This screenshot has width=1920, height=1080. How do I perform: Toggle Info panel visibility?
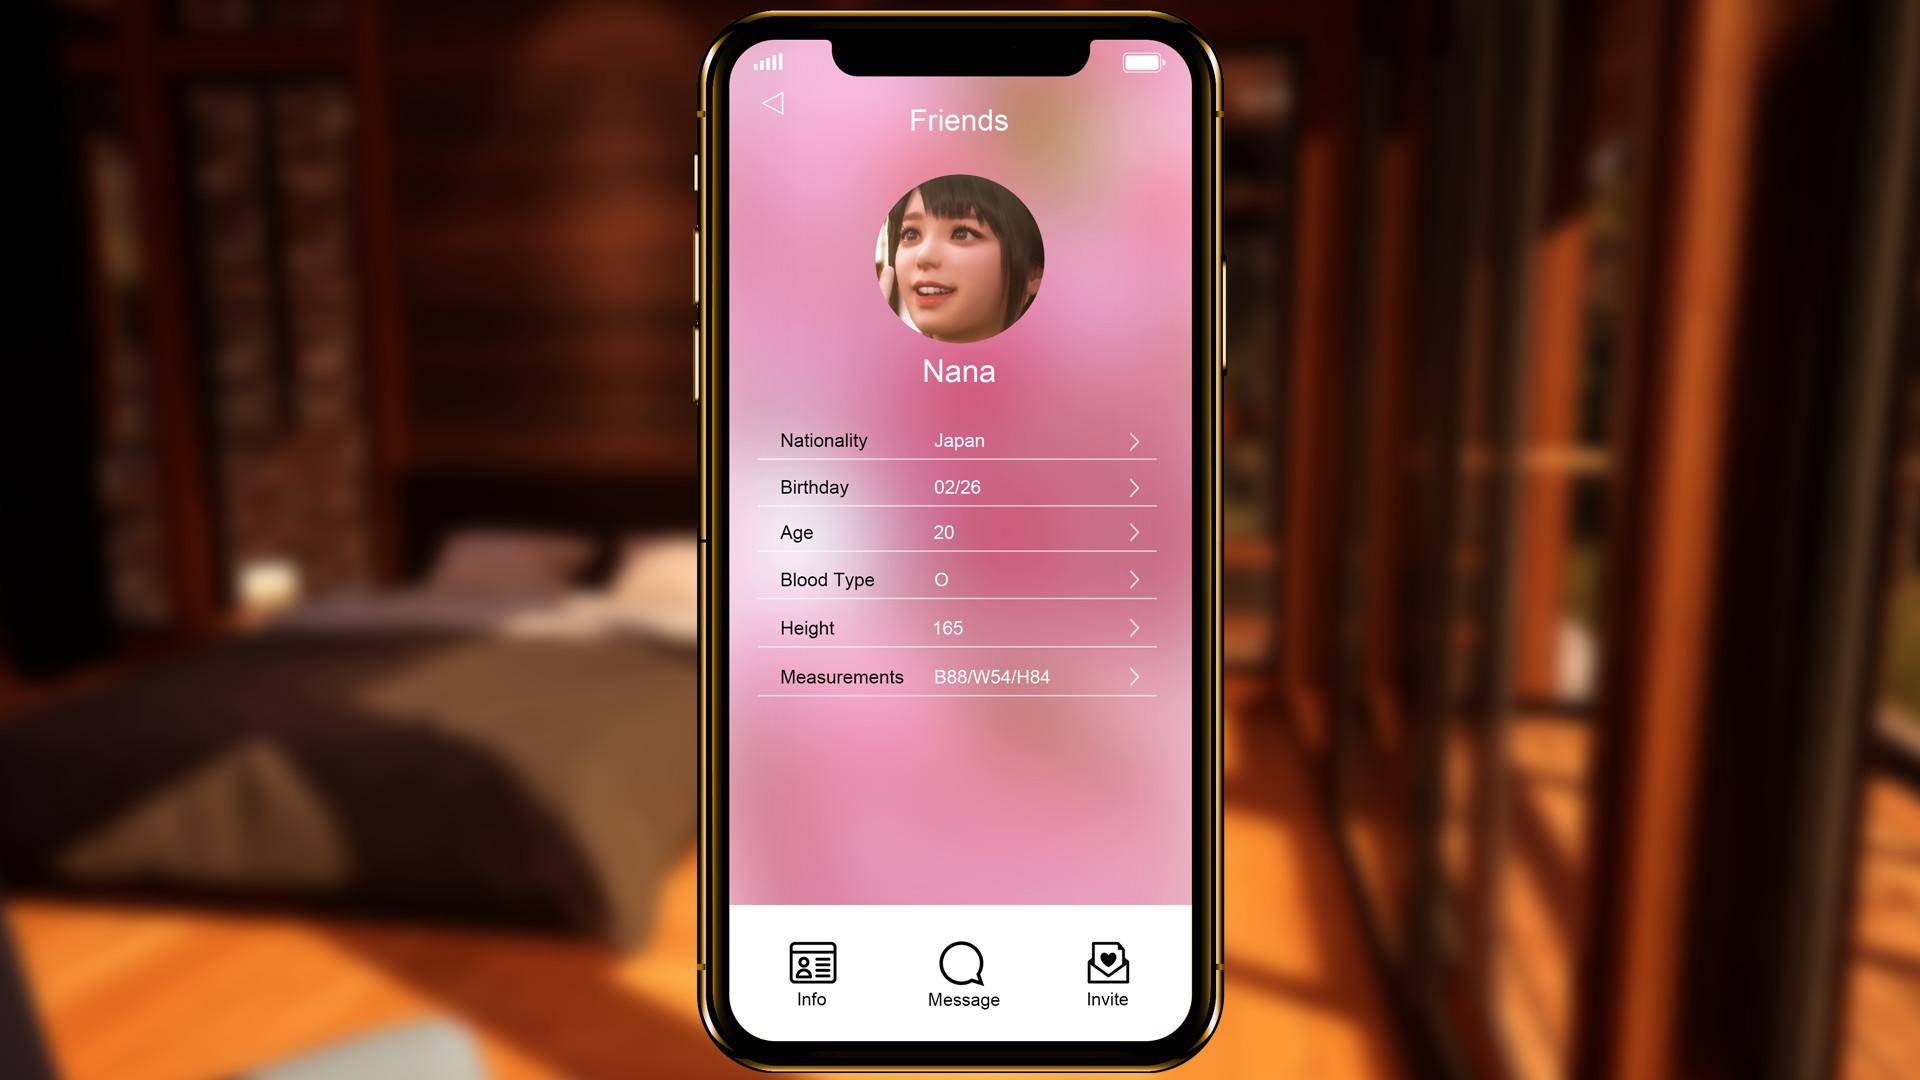tap(814, 975)
